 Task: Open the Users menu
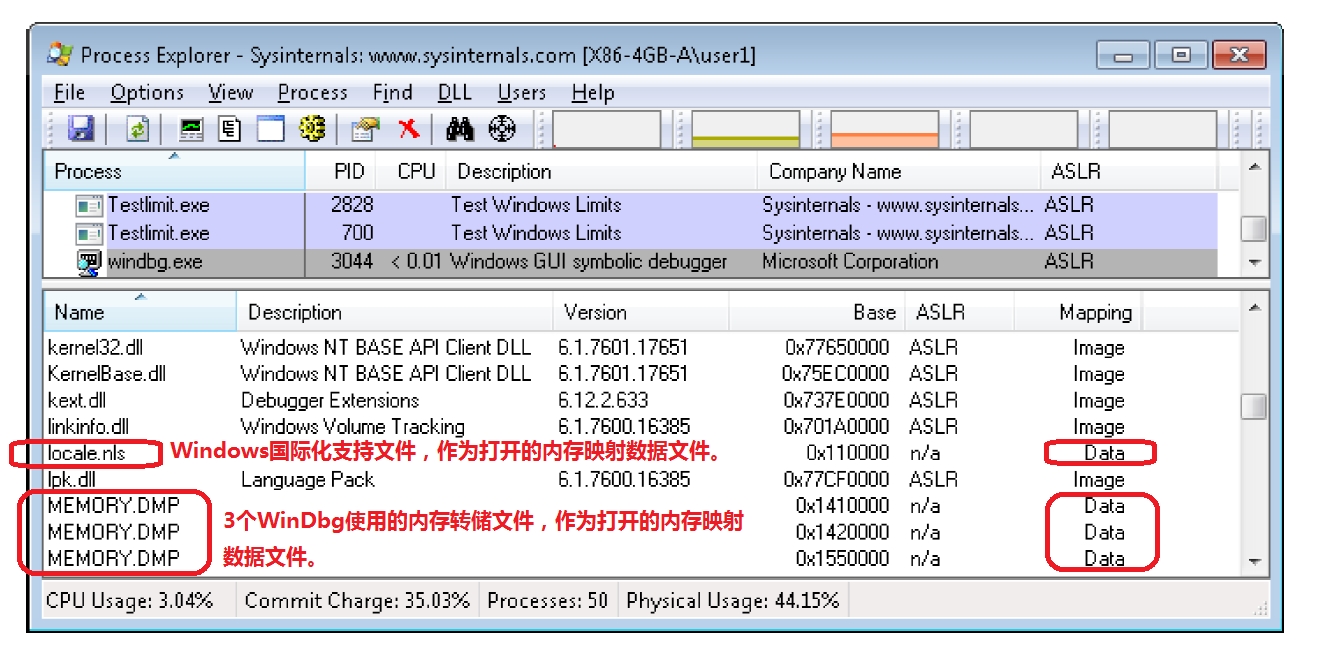pos(521,93)
